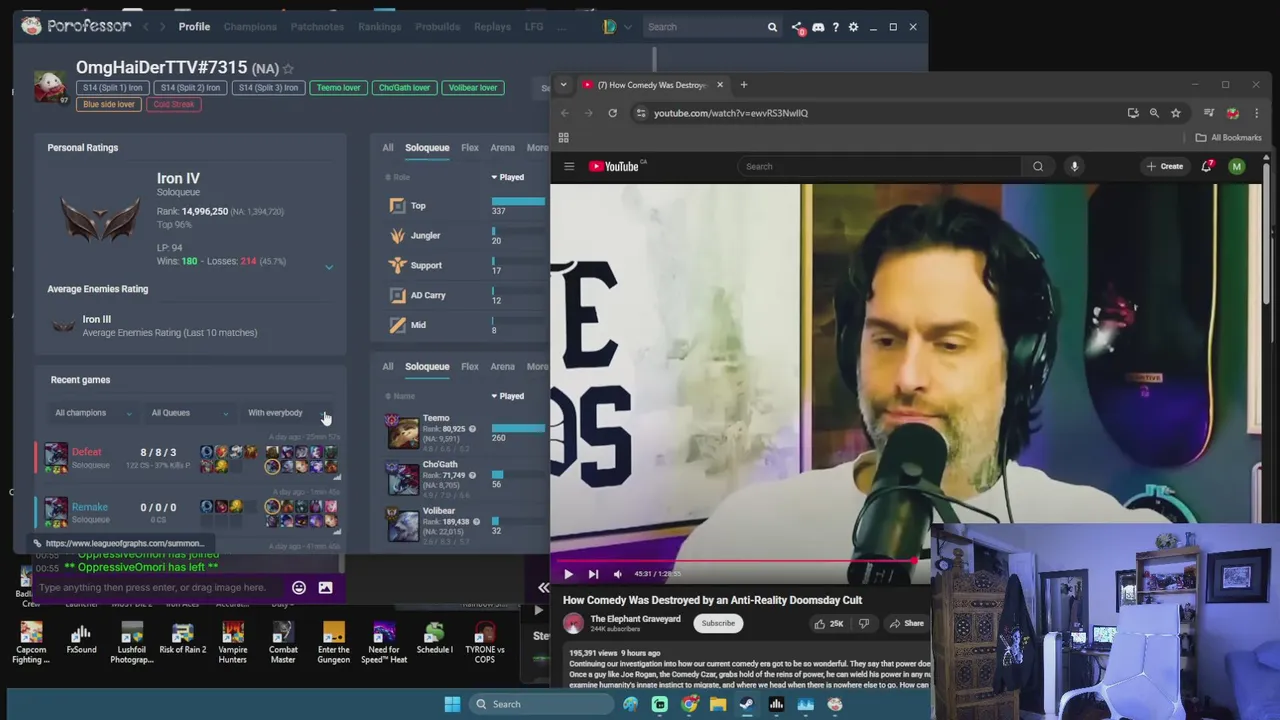Click the Teemo lover tag

[338, 88]
